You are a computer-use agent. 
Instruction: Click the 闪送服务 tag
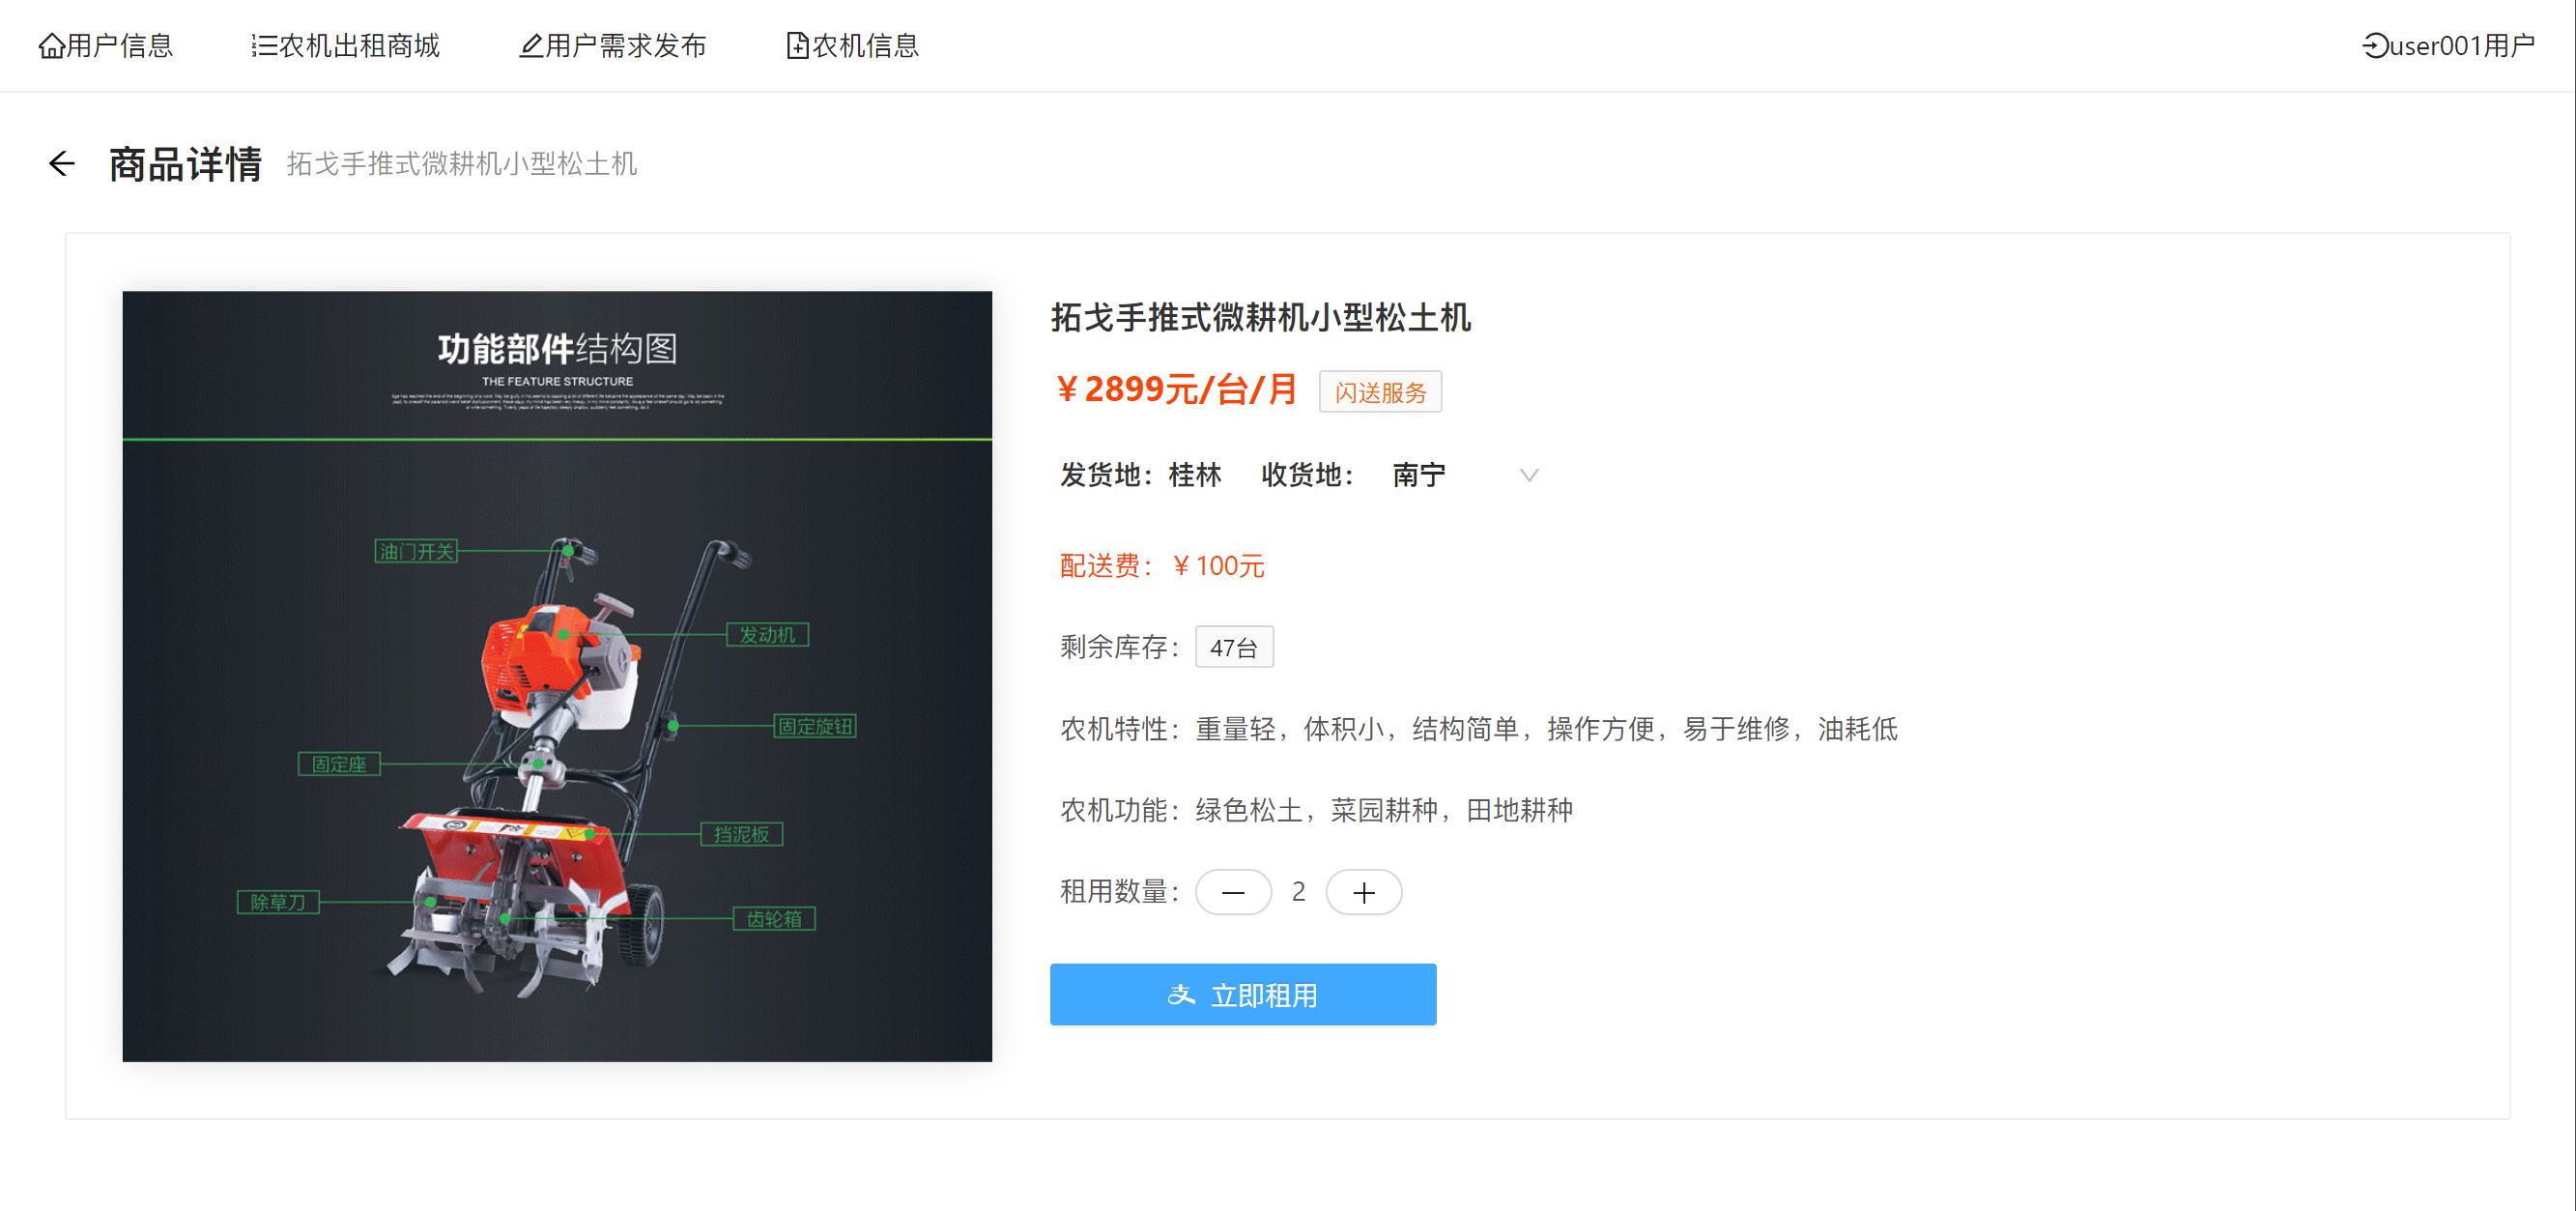point(1380,392)
